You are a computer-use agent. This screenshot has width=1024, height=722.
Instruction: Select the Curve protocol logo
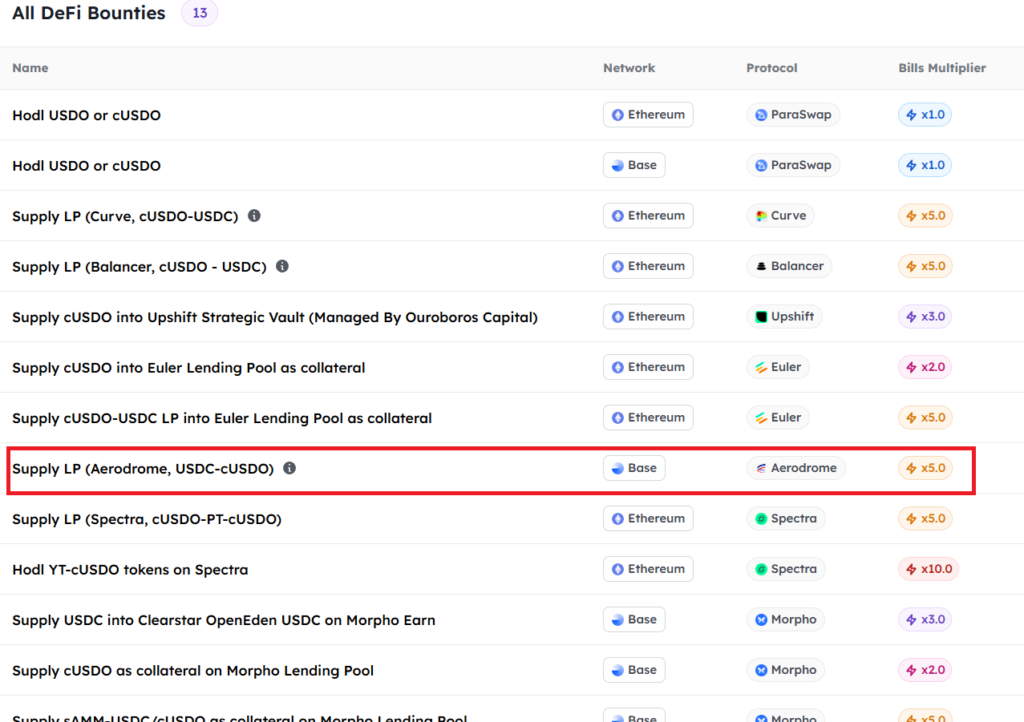coord(761,215)
